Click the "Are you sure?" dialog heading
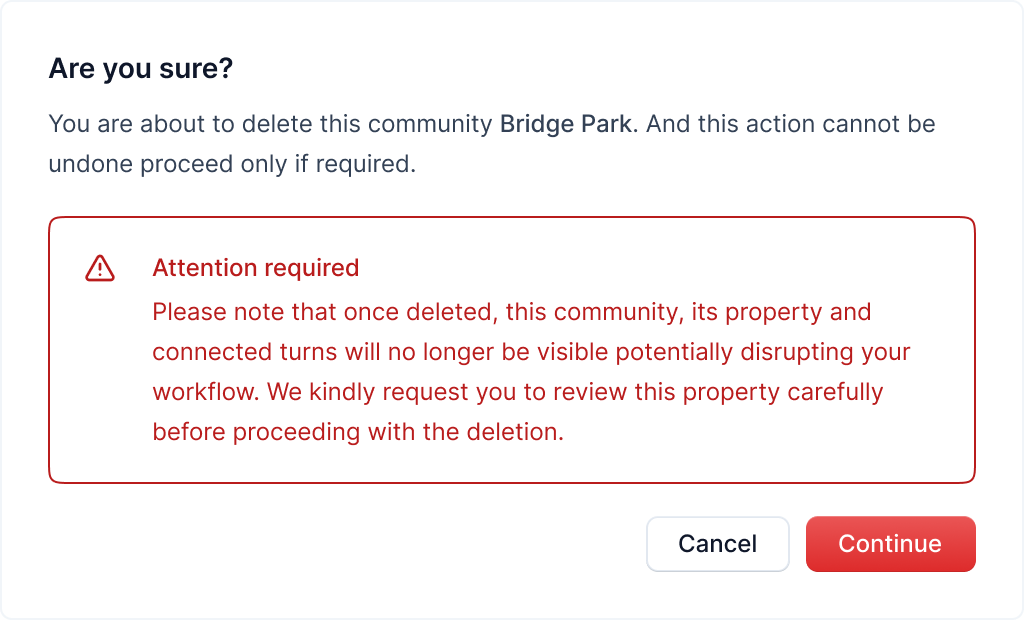 click(x=140, y=70)
